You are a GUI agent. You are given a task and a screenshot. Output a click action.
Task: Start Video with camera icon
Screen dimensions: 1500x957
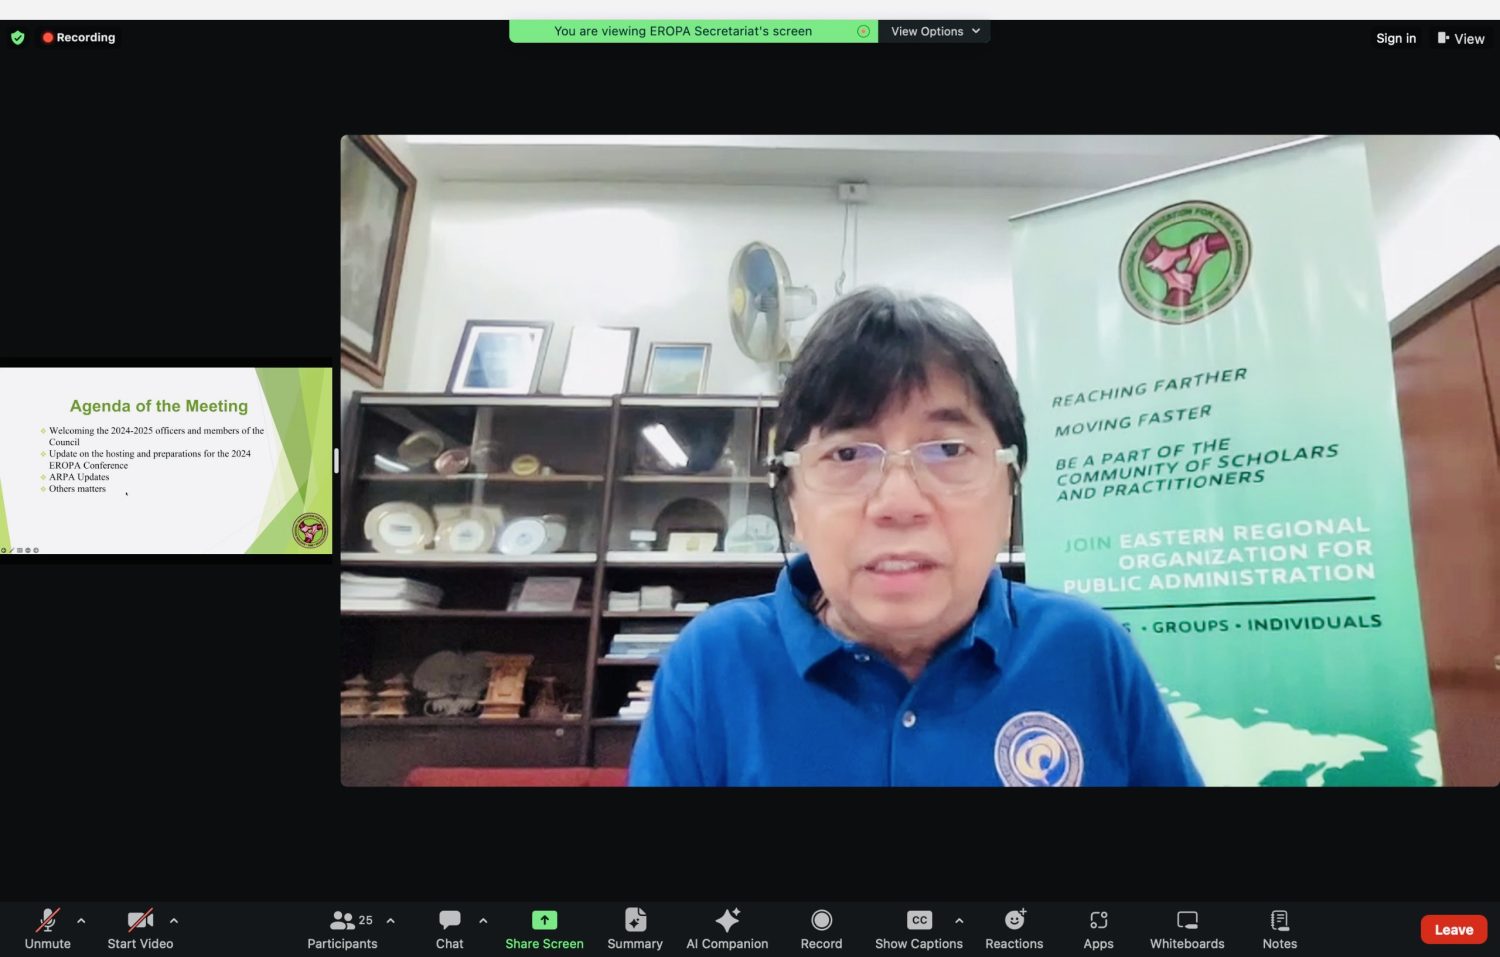click(140, 929)
